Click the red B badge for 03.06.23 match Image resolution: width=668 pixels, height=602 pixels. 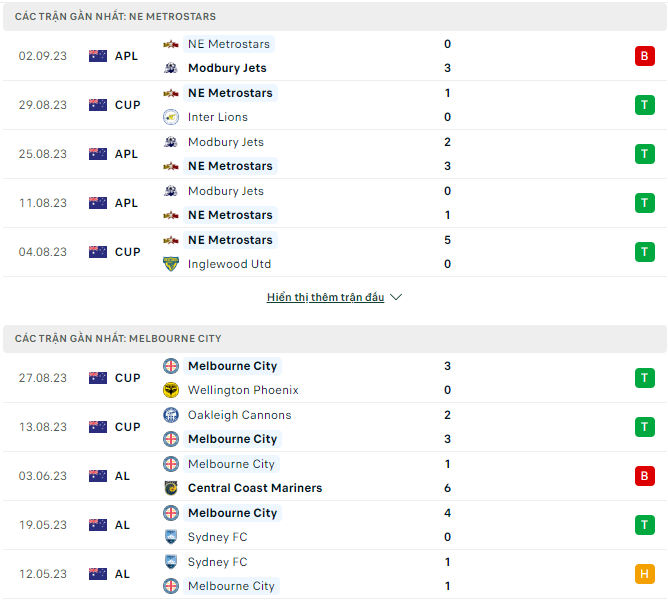[x=644, y=476]
